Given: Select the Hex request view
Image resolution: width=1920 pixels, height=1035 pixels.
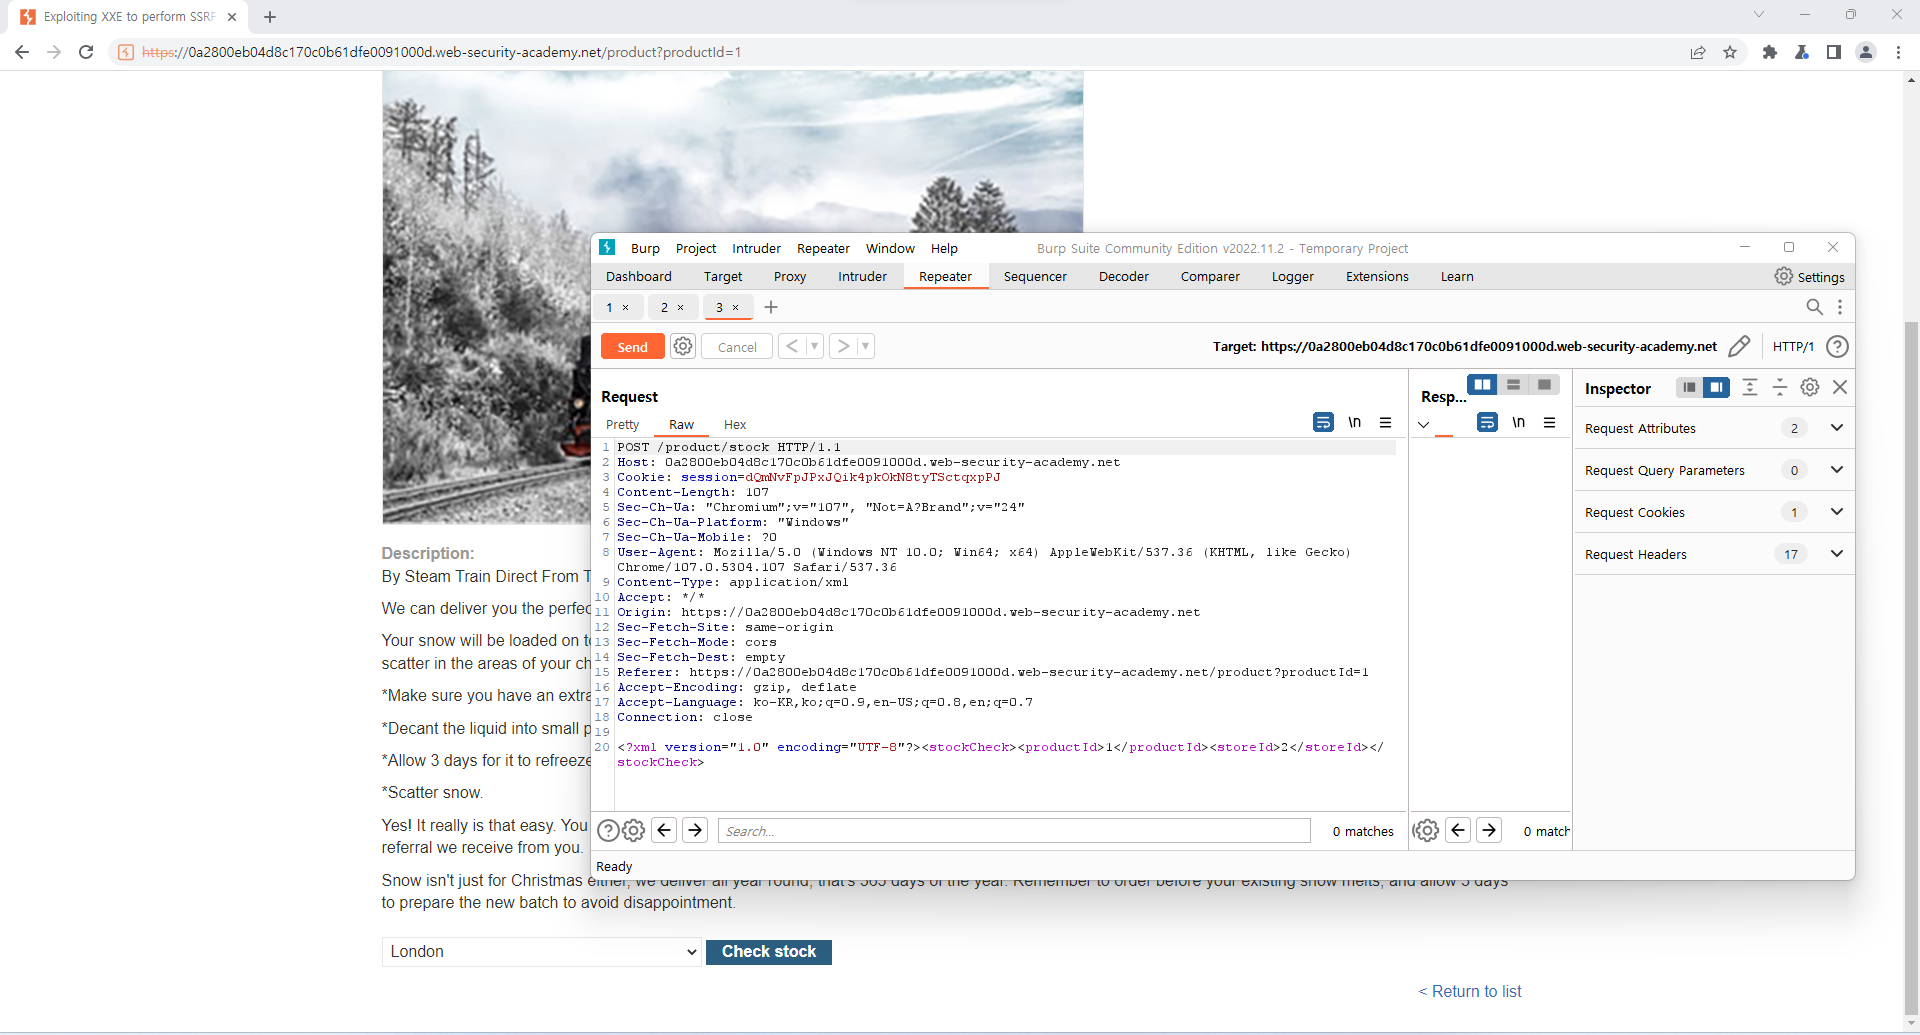Looking at the screenshot, I should [x=735, y=425].
